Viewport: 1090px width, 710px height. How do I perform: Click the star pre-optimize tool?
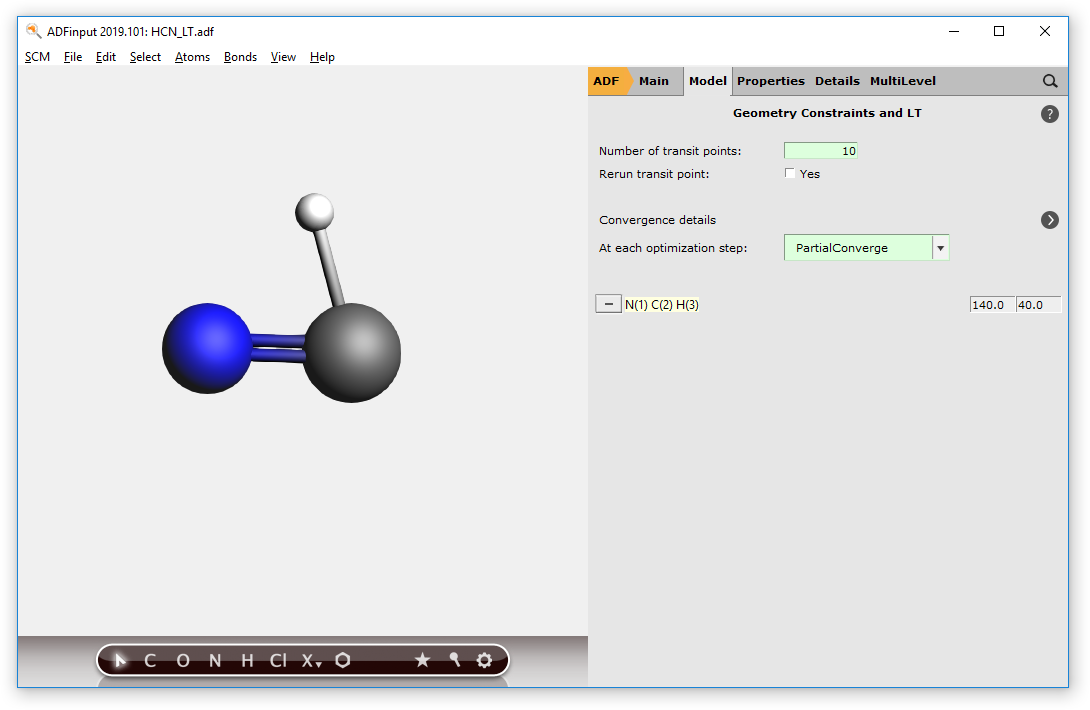coord(422,660)
